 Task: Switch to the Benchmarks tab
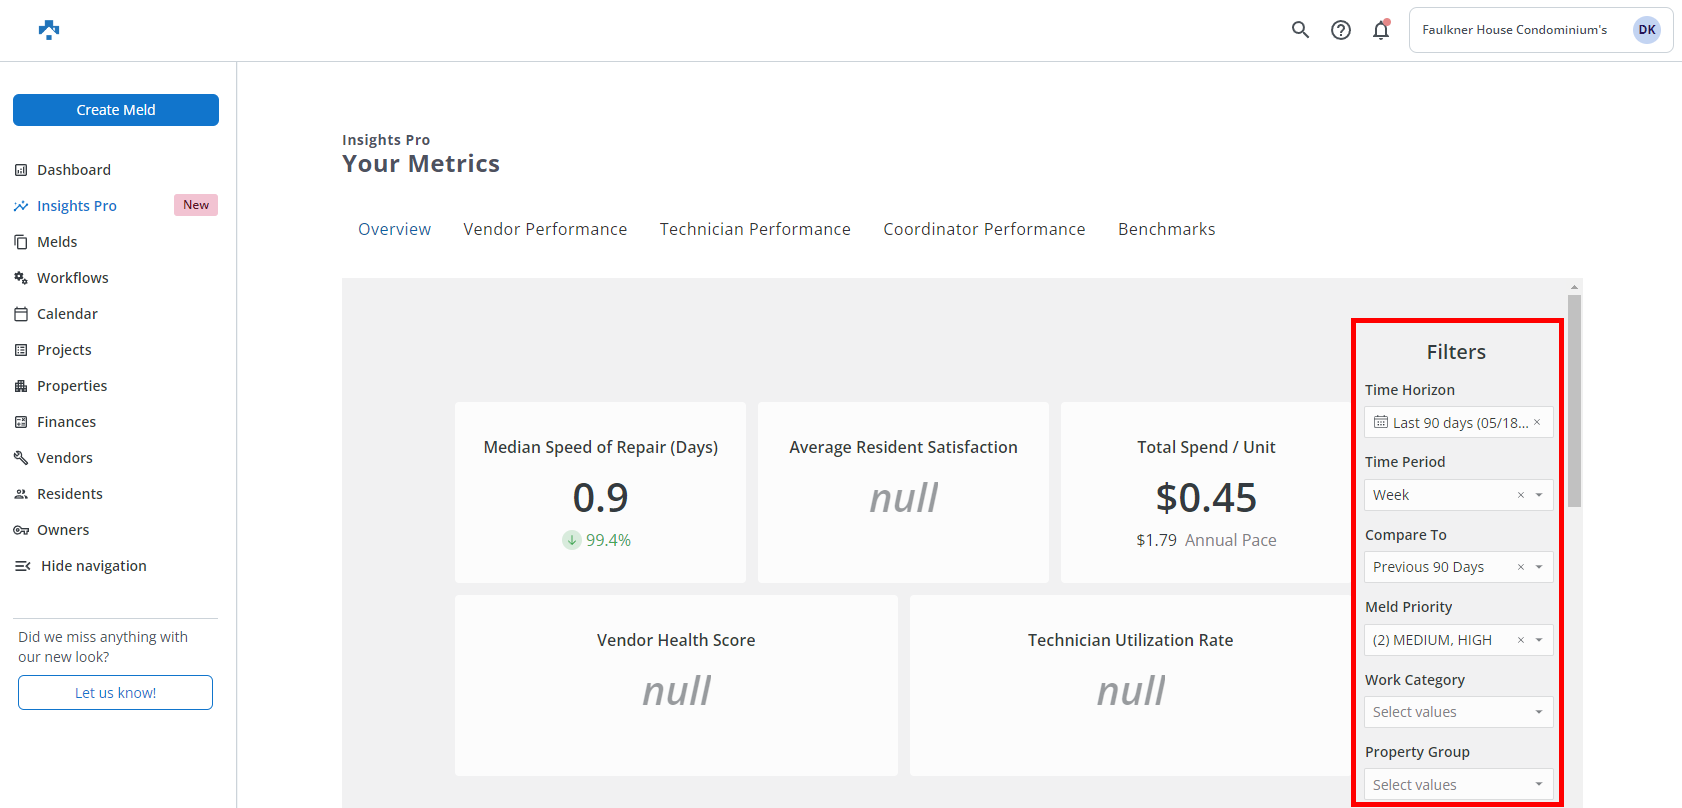point(1166,229)
